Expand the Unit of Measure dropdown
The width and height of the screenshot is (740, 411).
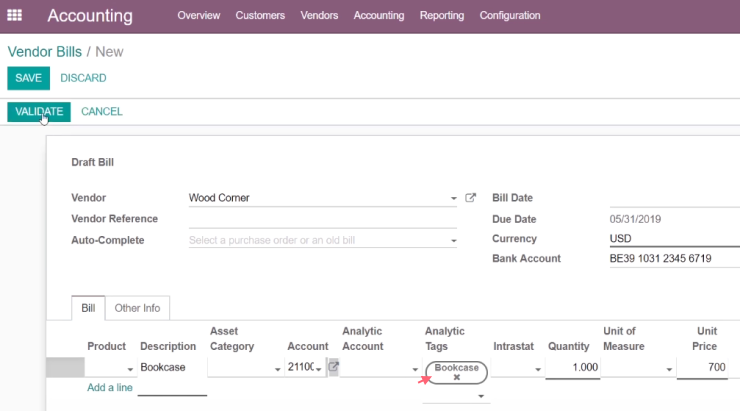669,369
